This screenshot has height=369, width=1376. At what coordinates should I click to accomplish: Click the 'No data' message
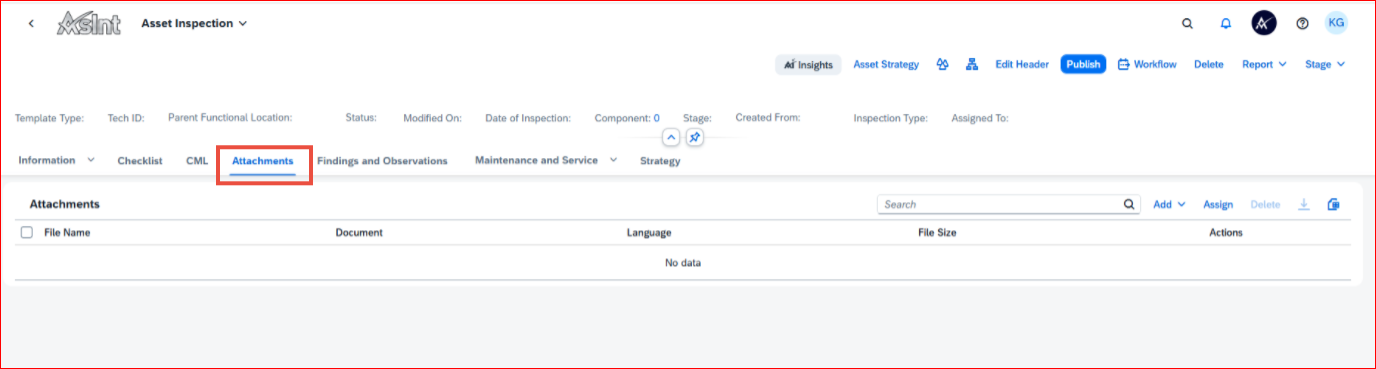(683, 263)
